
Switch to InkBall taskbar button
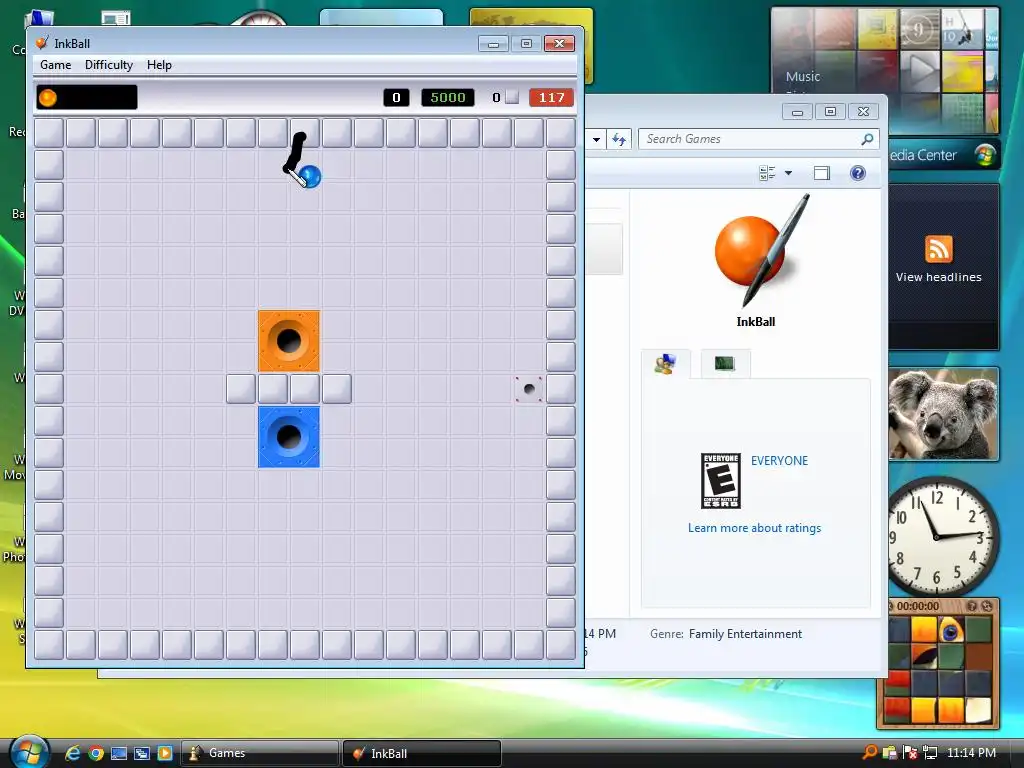(422, 753)
